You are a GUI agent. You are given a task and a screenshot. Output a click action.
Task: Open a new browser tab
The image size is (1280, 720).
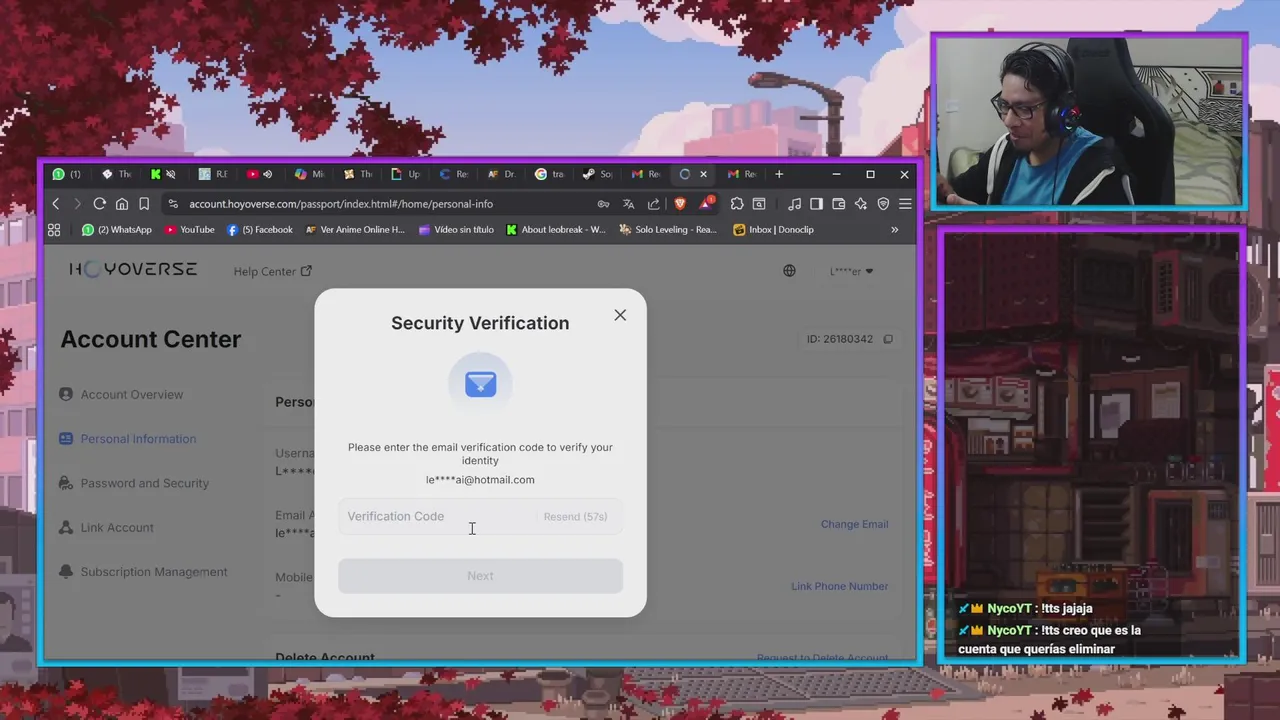779,174
